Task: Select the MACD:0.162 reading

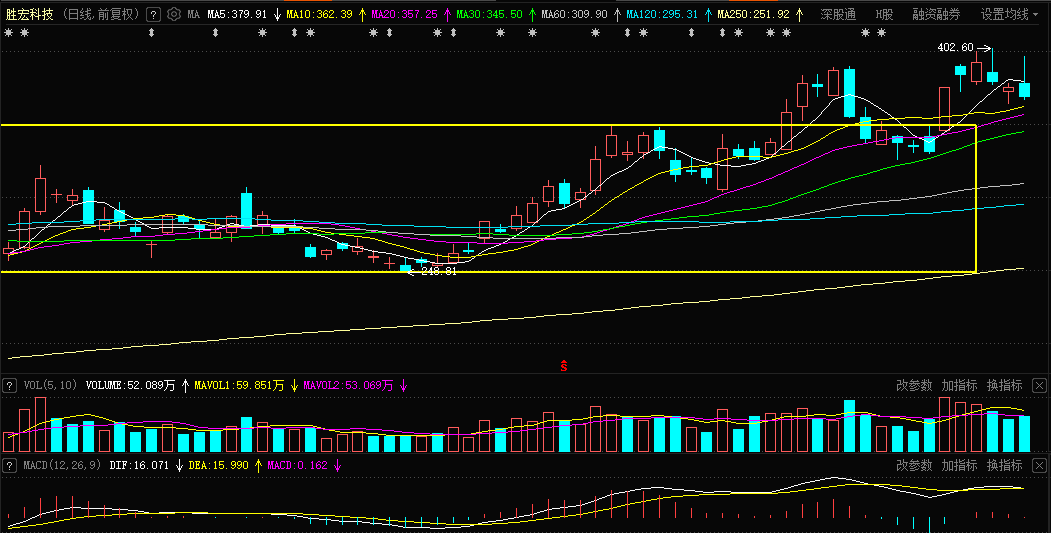Action: (x=298, y=465)
